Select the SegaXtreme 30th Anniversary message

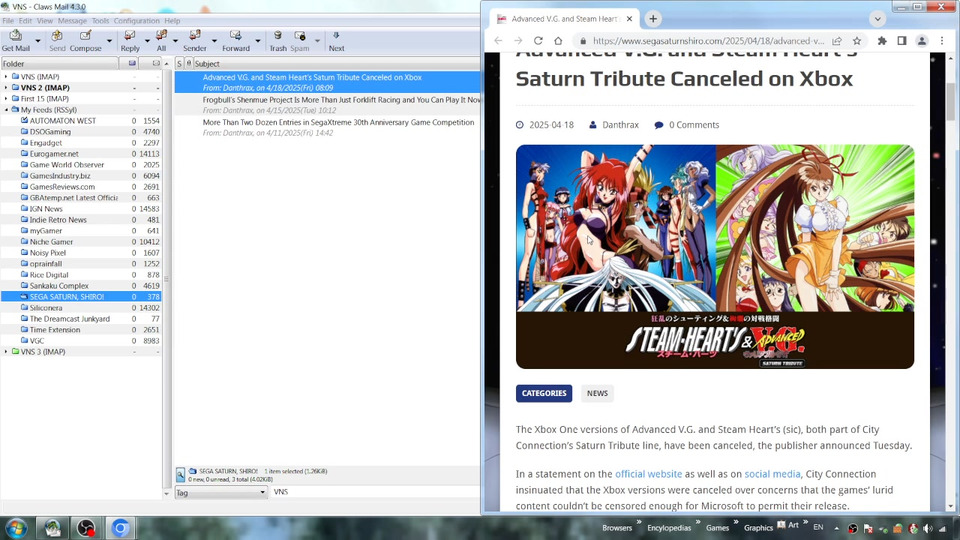pyautogui.click(x=328, y=127)
